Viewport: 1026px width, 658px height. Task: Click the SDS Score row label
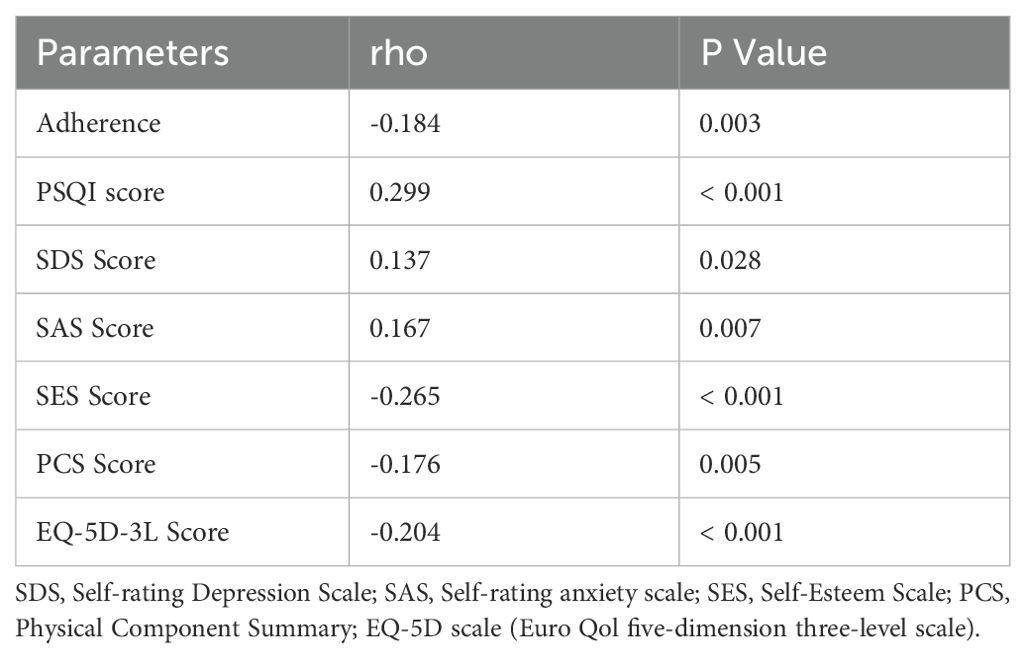tap(96, 260)
